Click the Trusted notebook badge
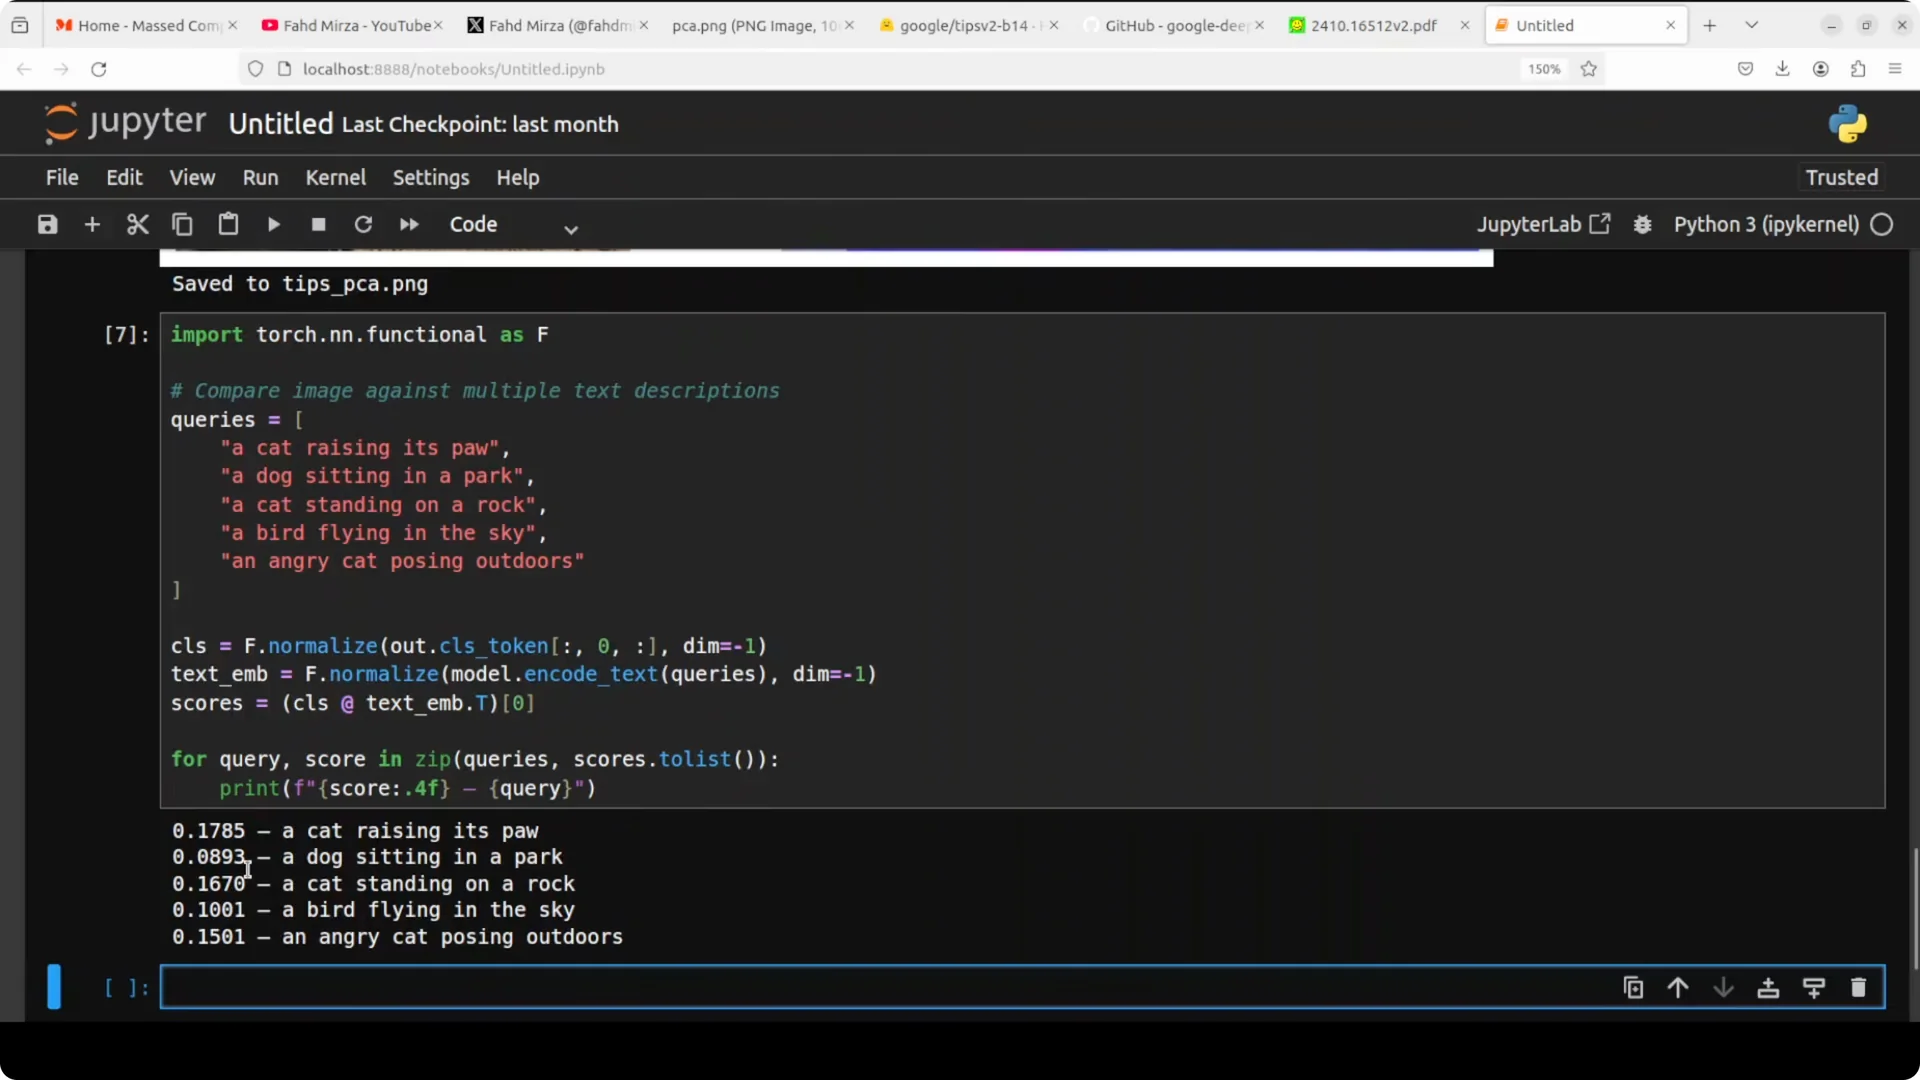This screenshot has height=1080, width=1920. 1841,177
